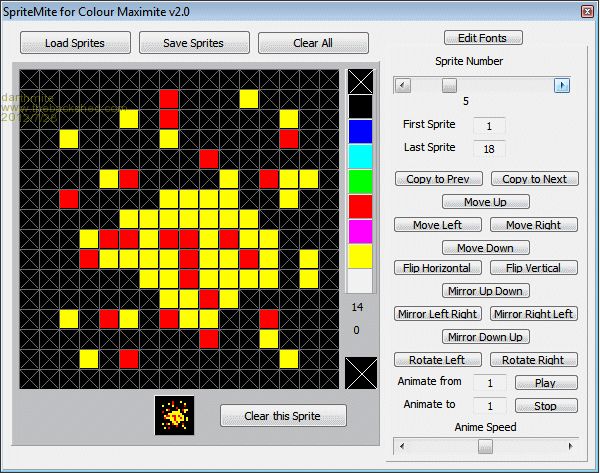Play the sprite animation
Screen dimensions: 600x473
[x=546, y=383]
